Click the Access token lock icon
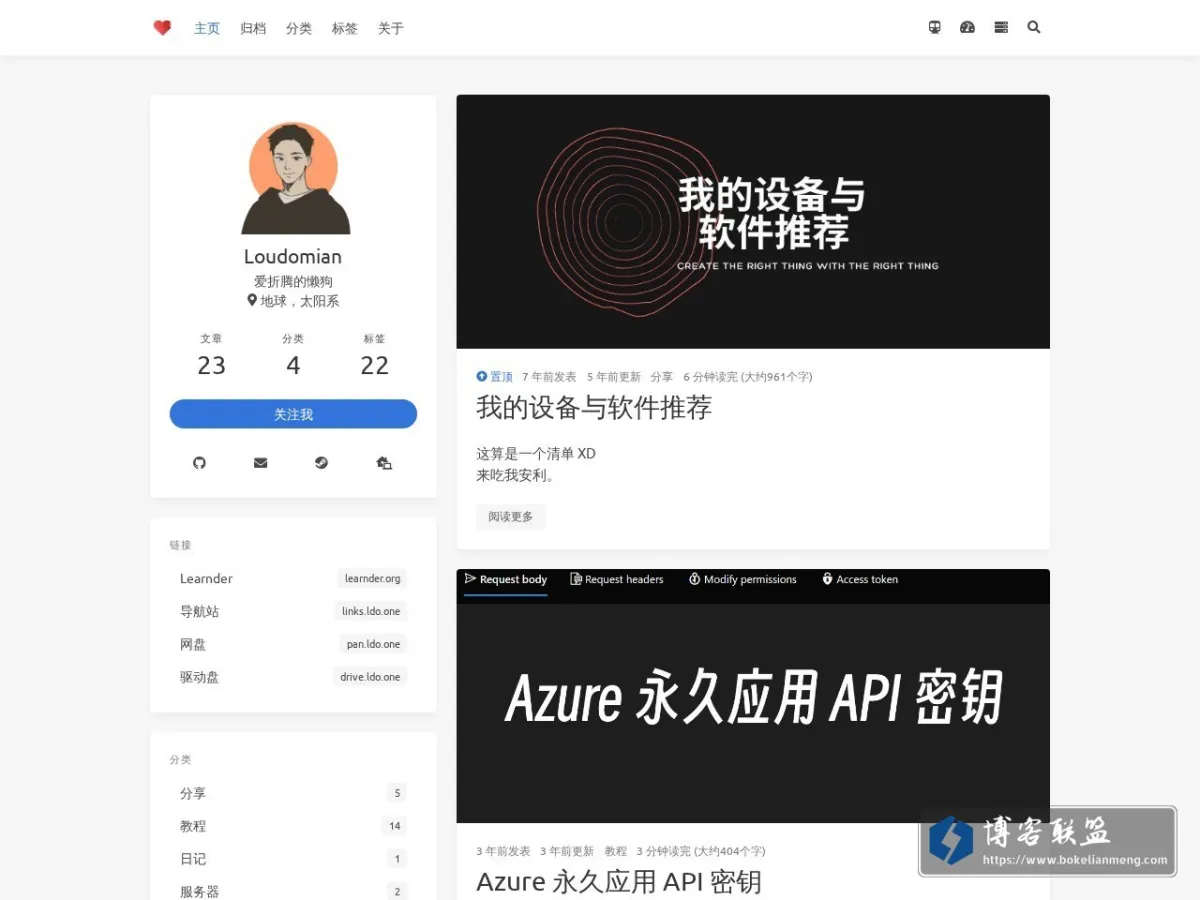 pyautogui.click(x=827, y=579)
